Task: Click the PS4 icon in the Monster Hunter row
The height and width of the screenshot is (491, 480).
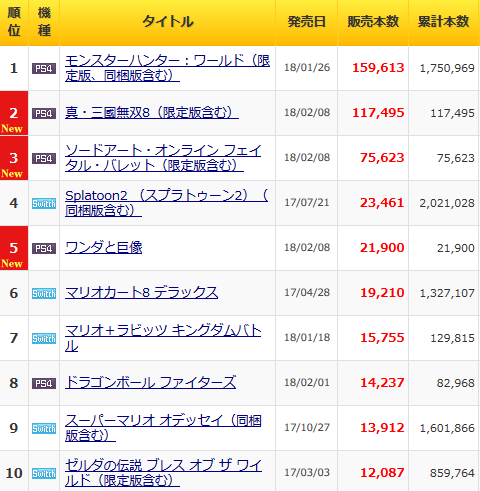Action: tap(44, 69)
